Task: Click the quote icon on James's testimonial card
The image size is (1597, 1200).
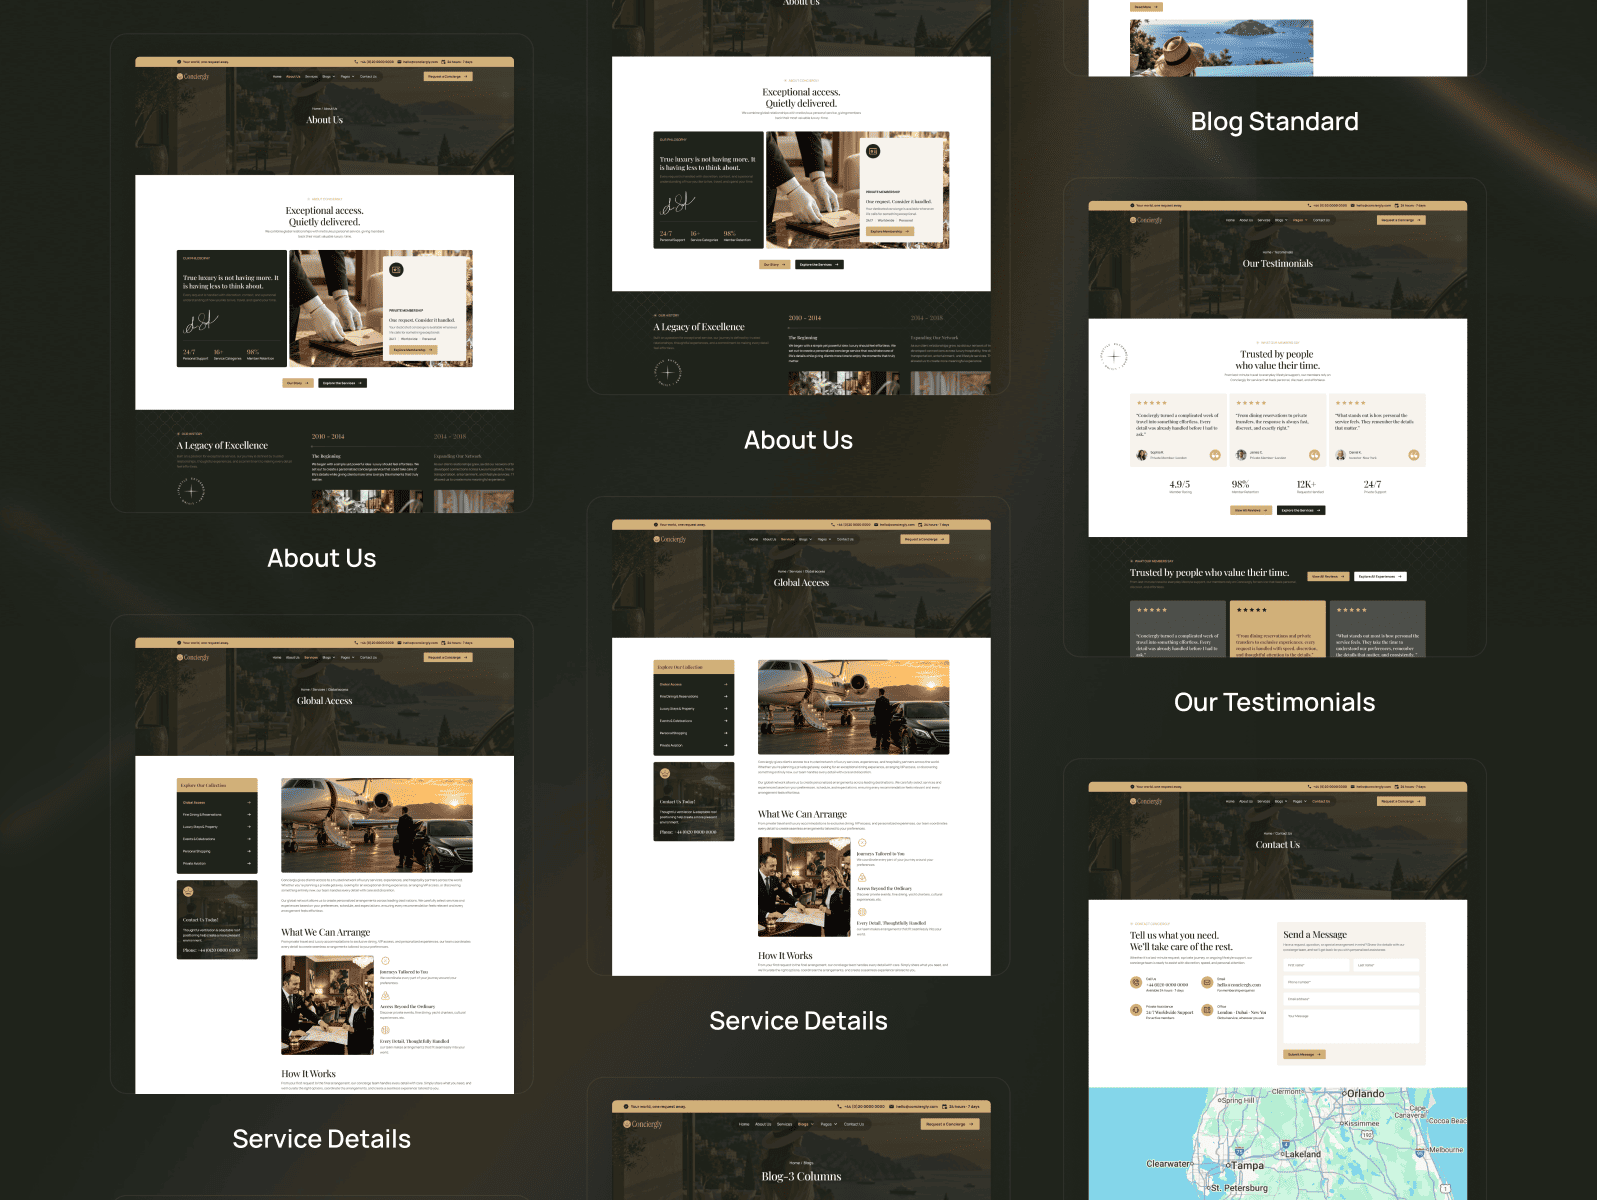Action: point(1315,455)
